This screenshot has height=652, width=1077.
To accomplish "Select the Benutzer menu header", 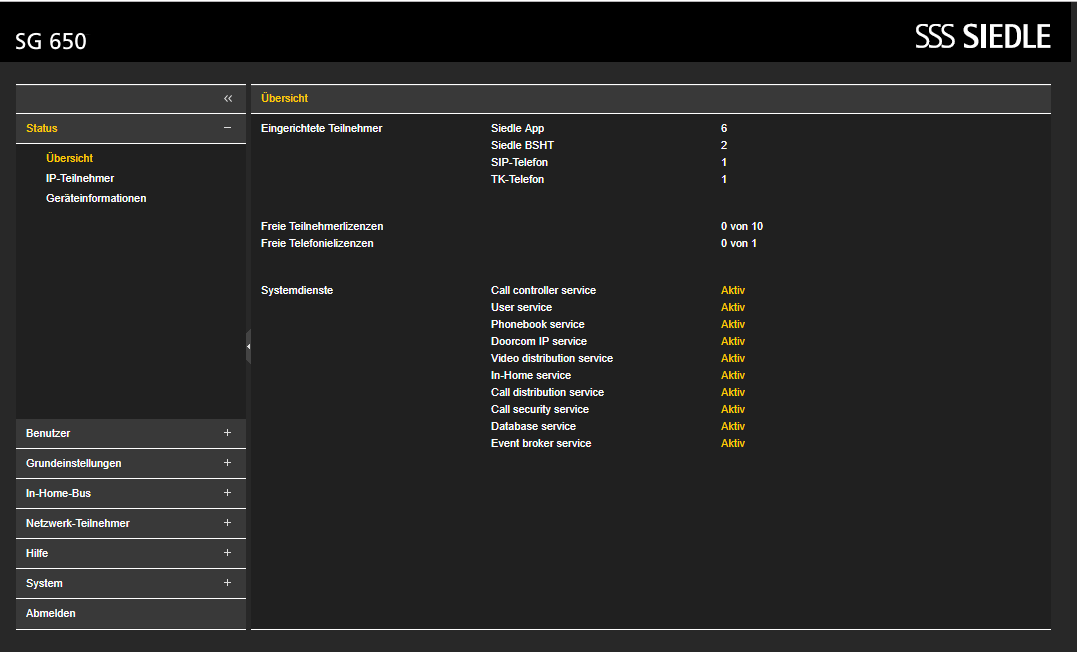I will [x=131, y=434].
